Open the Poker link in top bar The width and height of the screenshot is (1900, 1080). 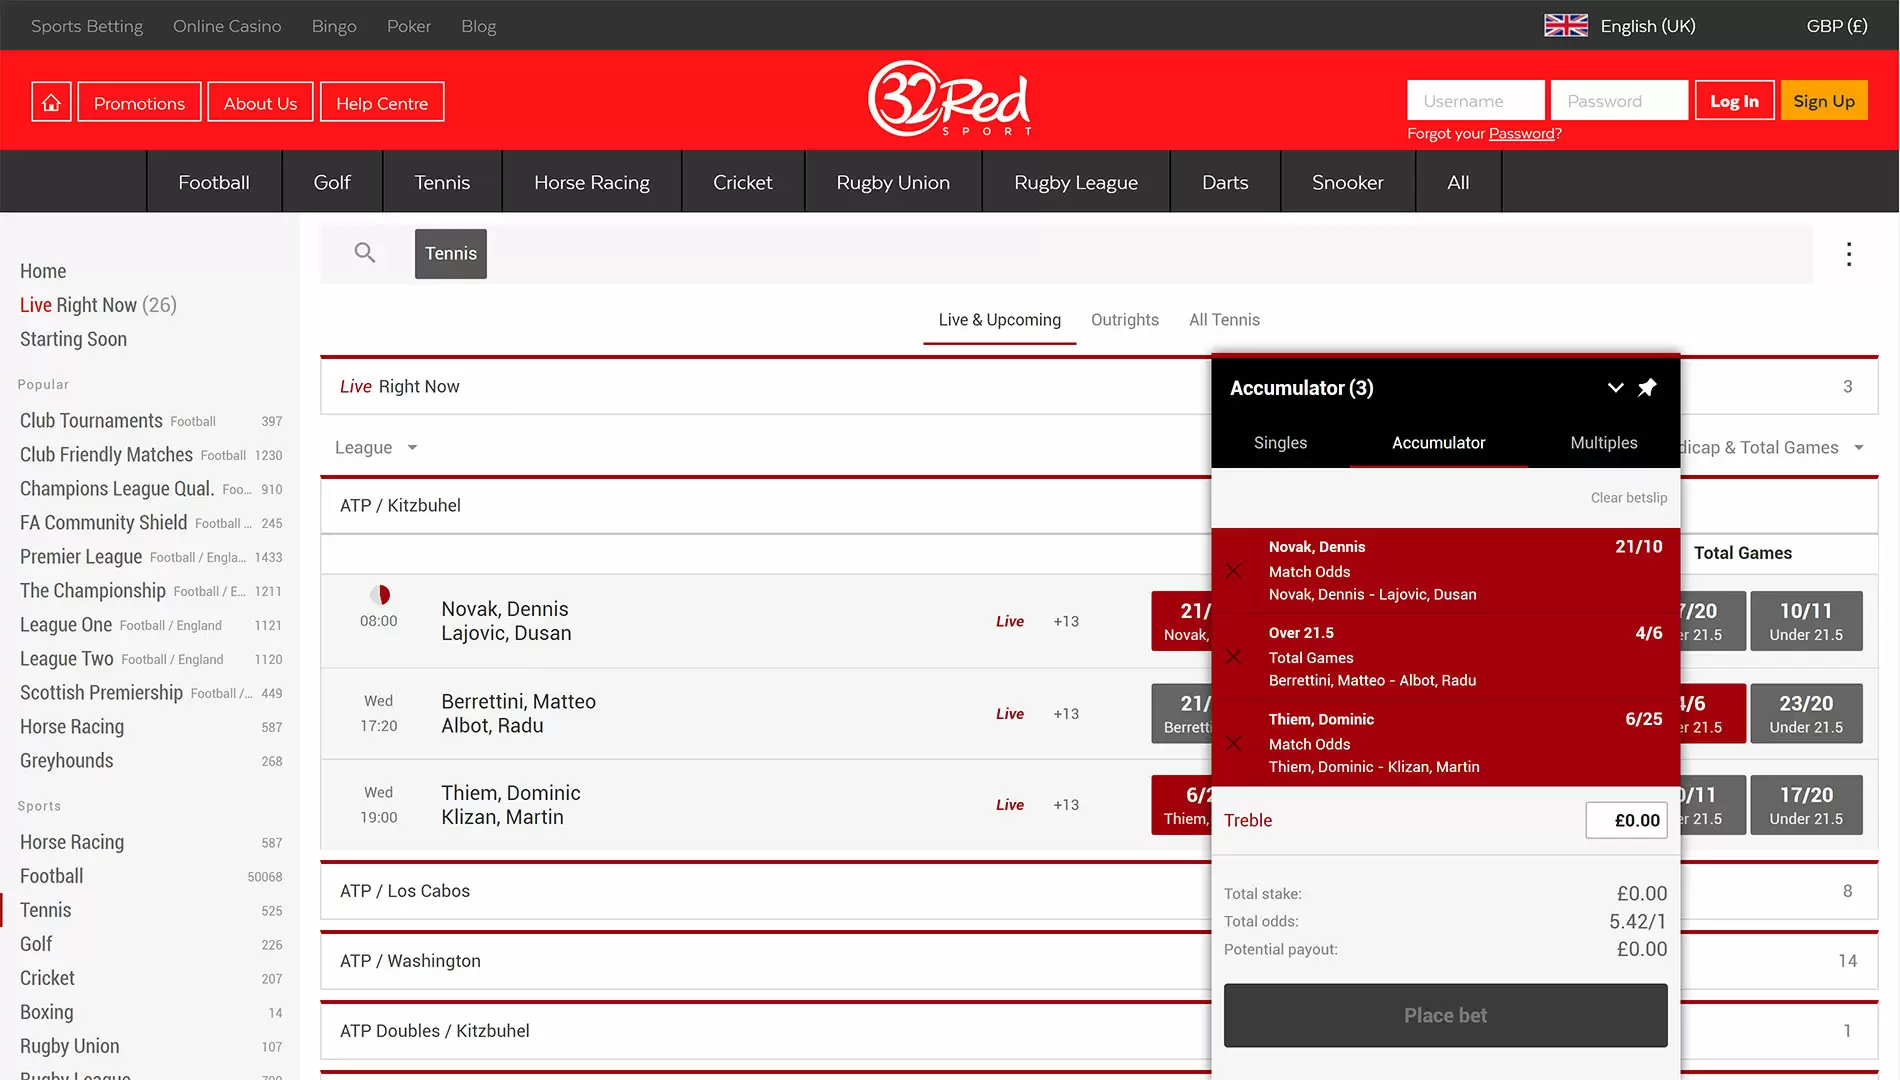[x=409, y=26]
